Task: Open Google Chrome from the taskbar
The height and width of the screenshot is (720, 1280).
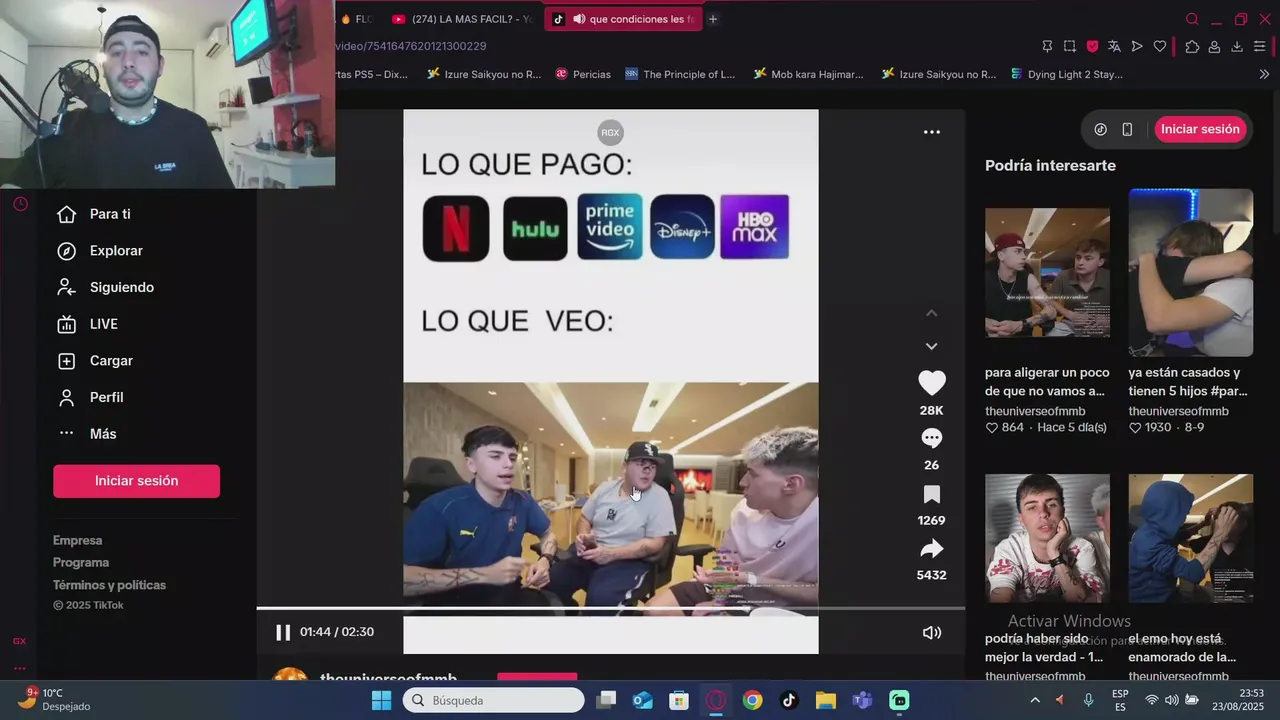Action: 752,700
